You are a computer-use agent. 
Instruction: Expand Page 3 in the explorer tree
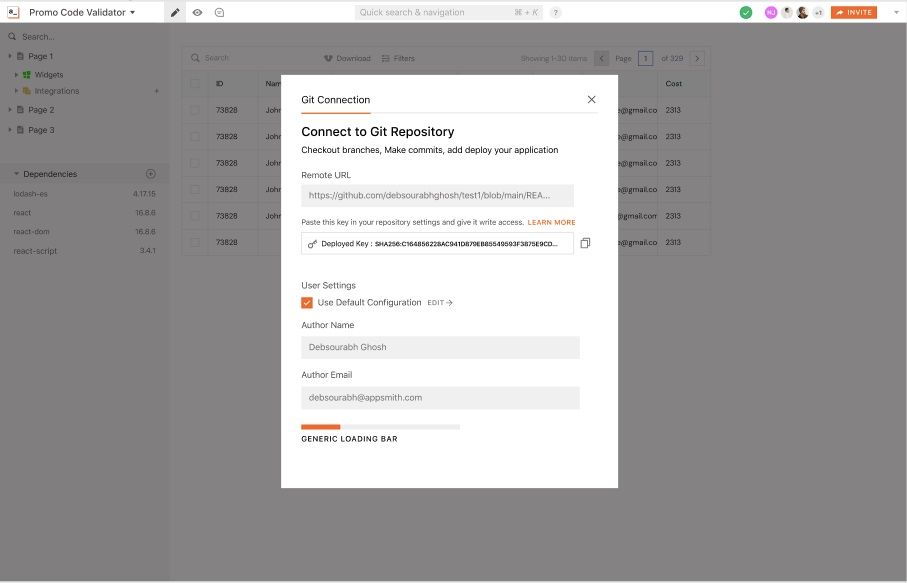point(10,130)
